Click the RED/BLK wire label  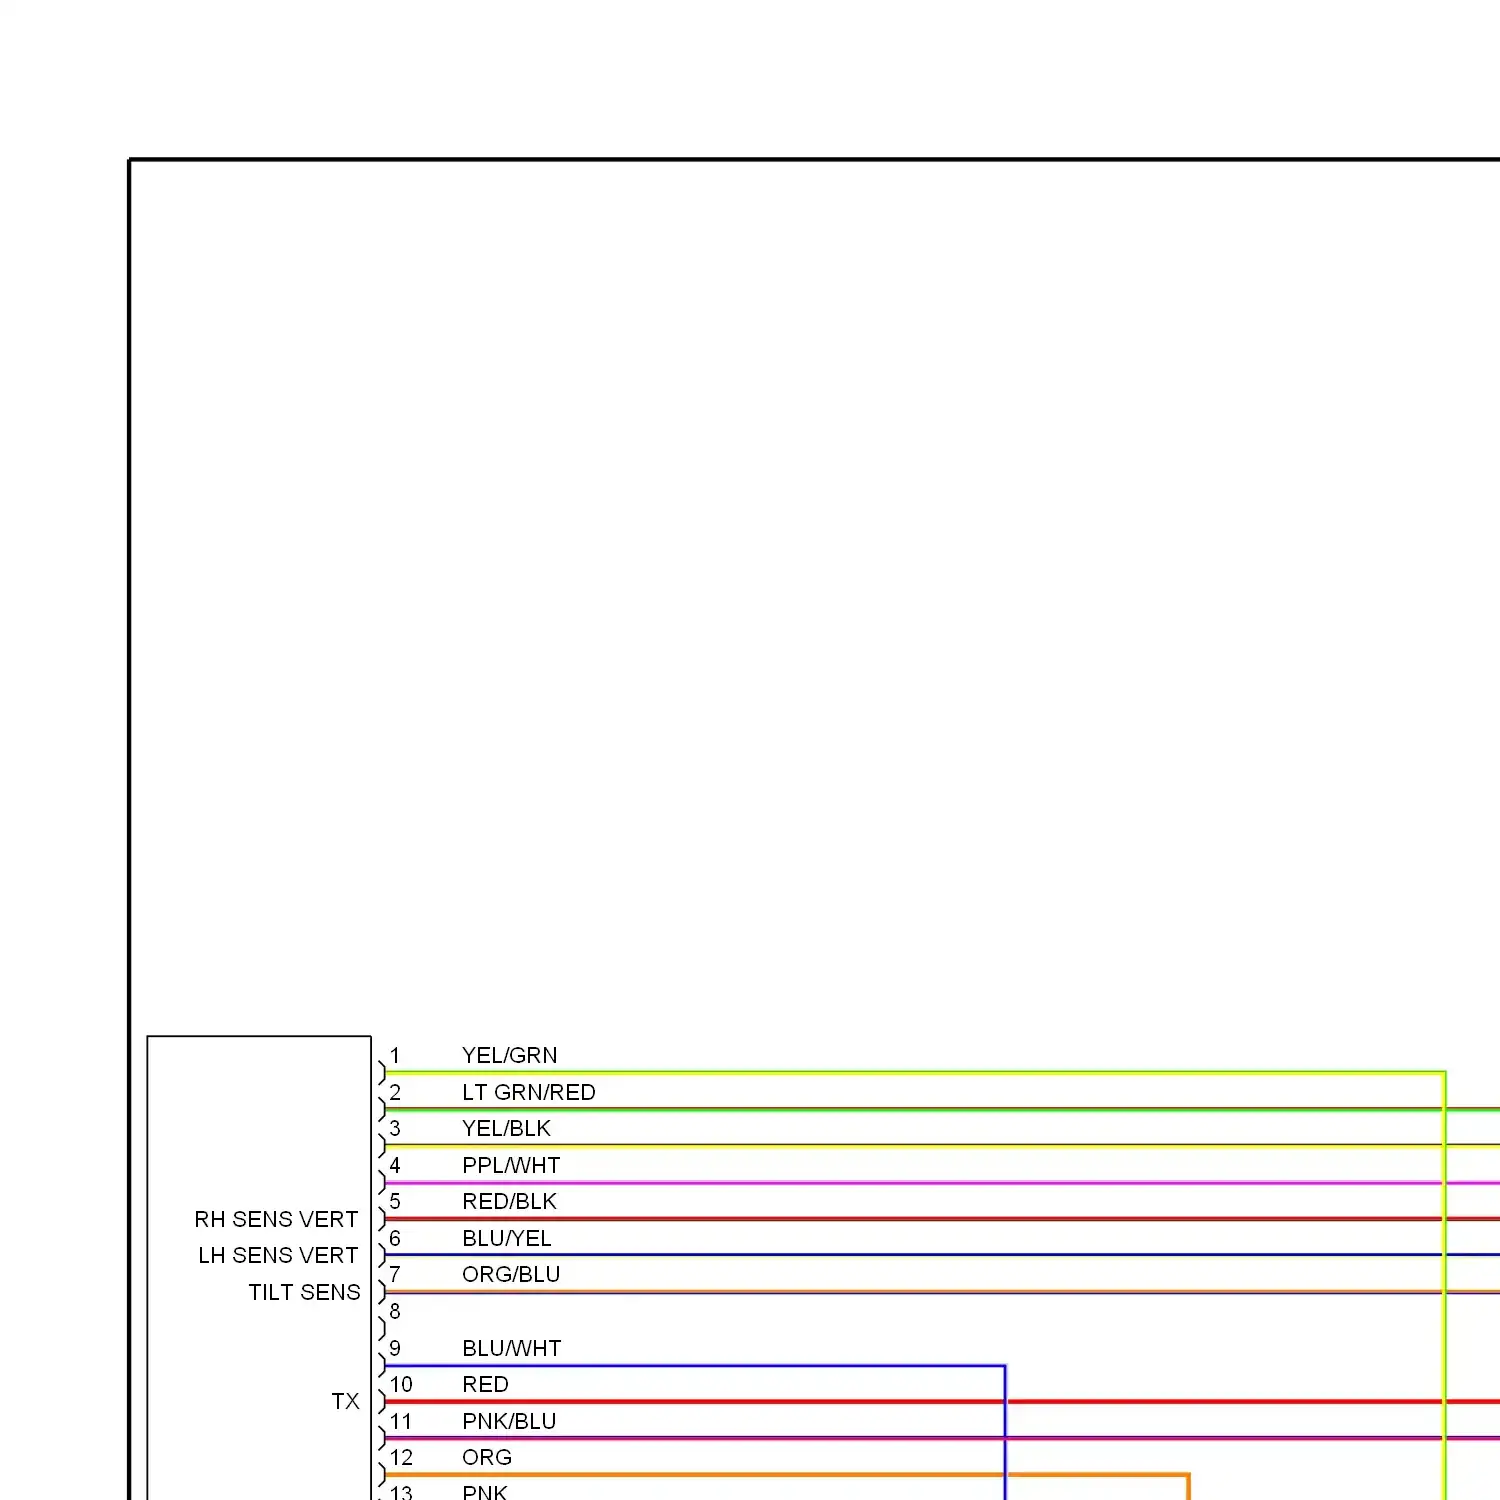[x=509, y=1201]
